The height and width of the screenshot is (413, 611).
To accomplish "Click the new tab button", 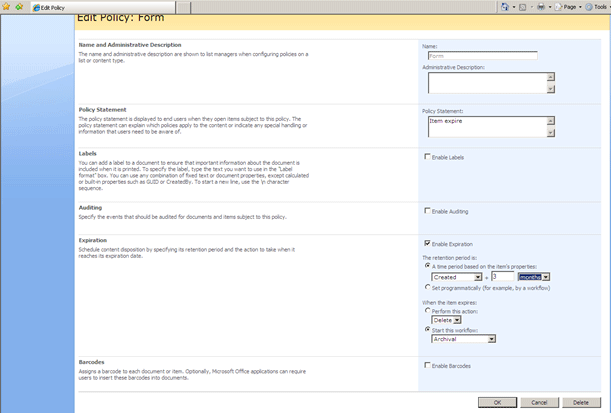I will 184,7.
